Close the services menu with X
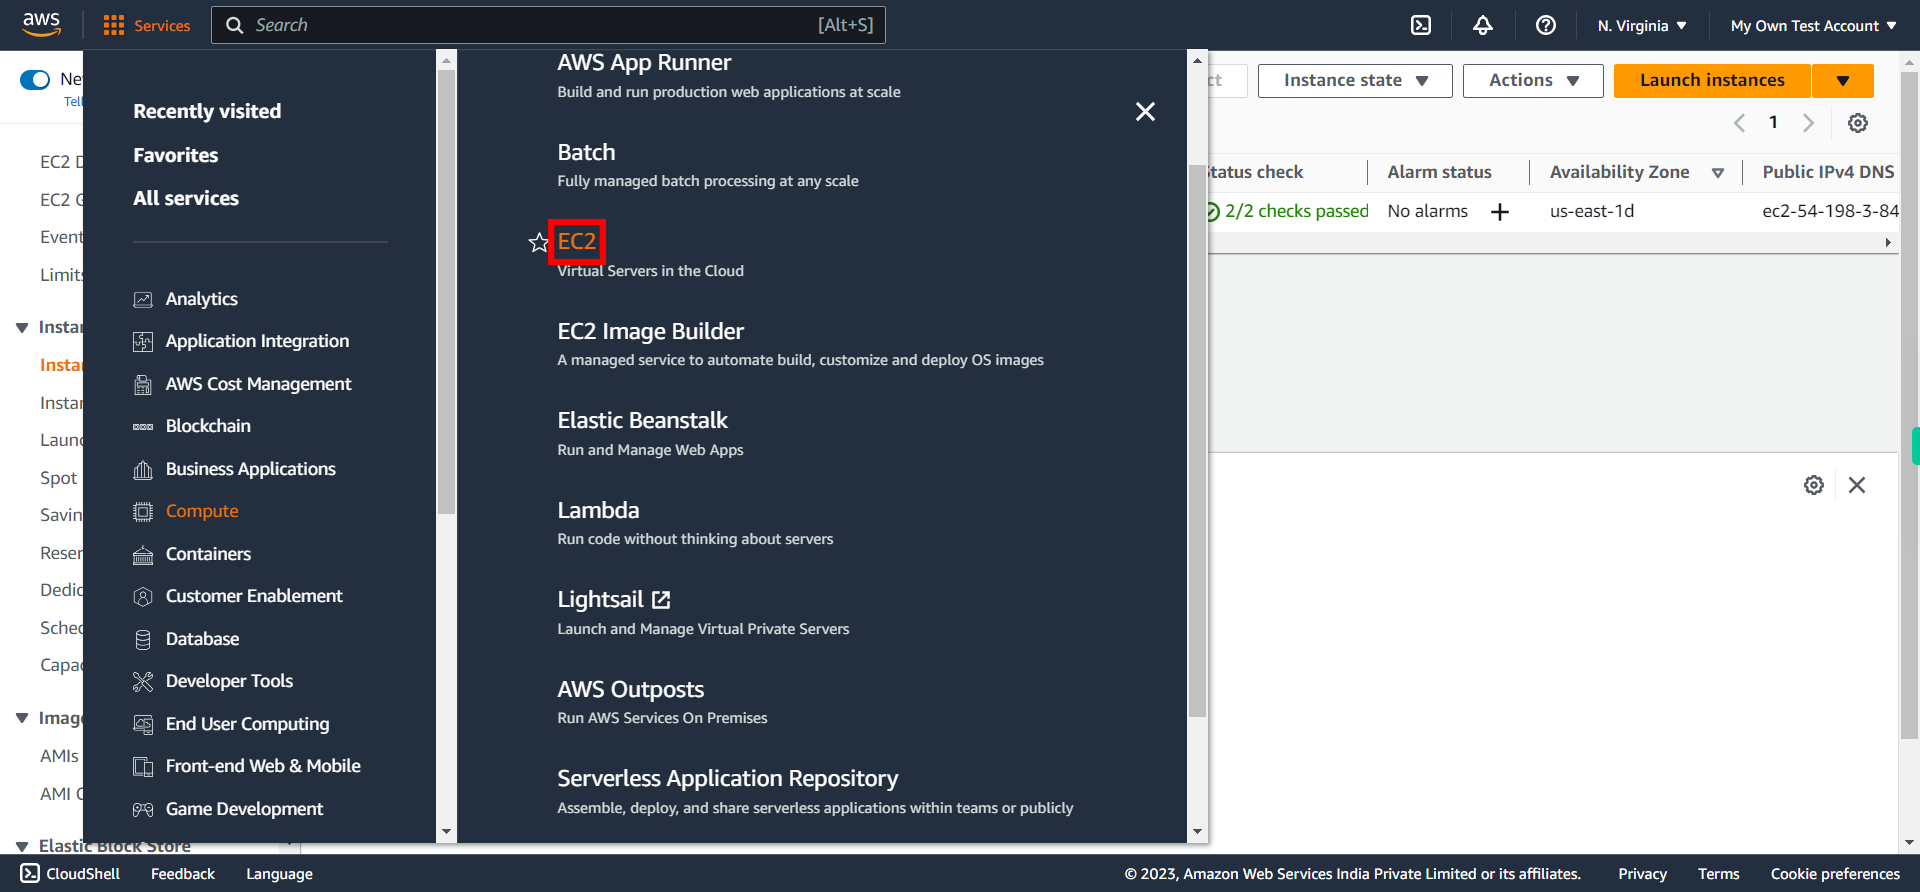The image size is (1920, 892). click(x=1145, y=111)
